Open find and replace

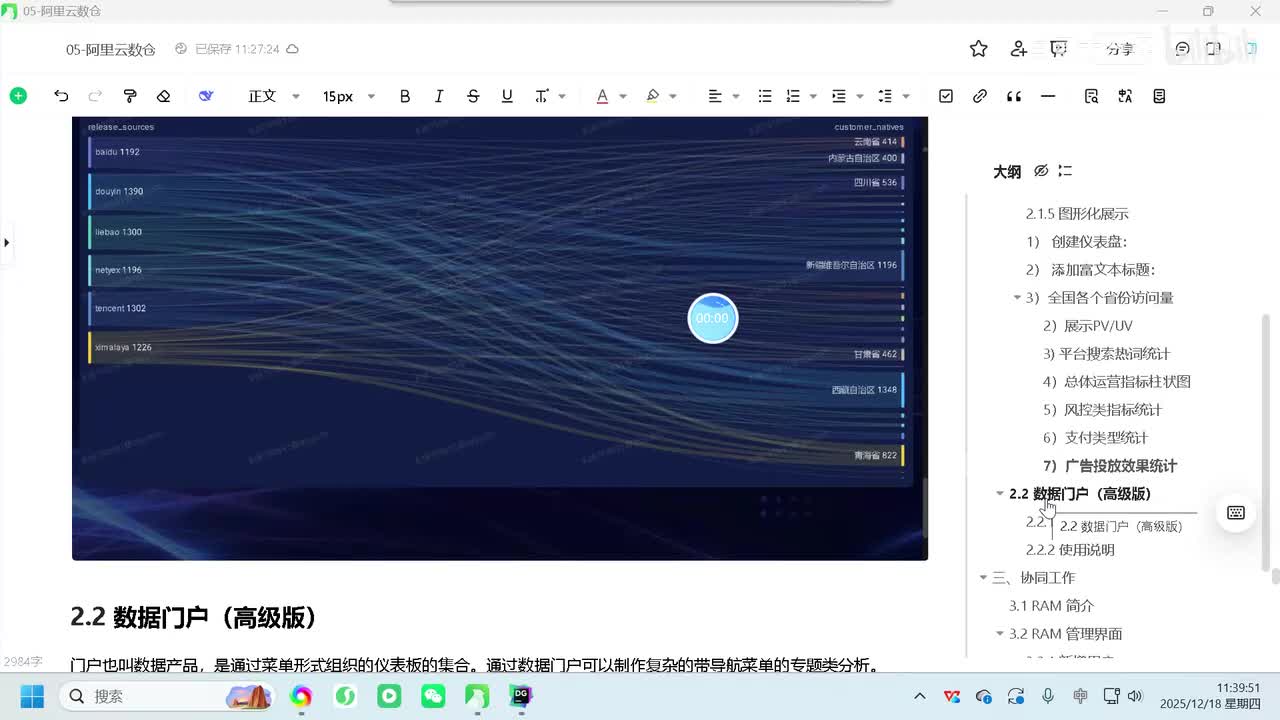[x=1091, y=96]
